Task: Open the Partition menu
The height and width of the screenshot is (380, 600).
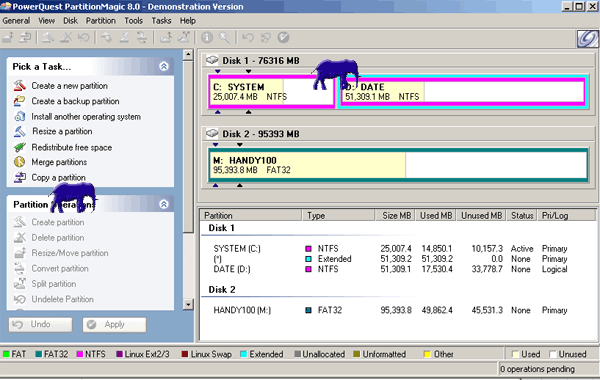Action: (x=101, y=21)
